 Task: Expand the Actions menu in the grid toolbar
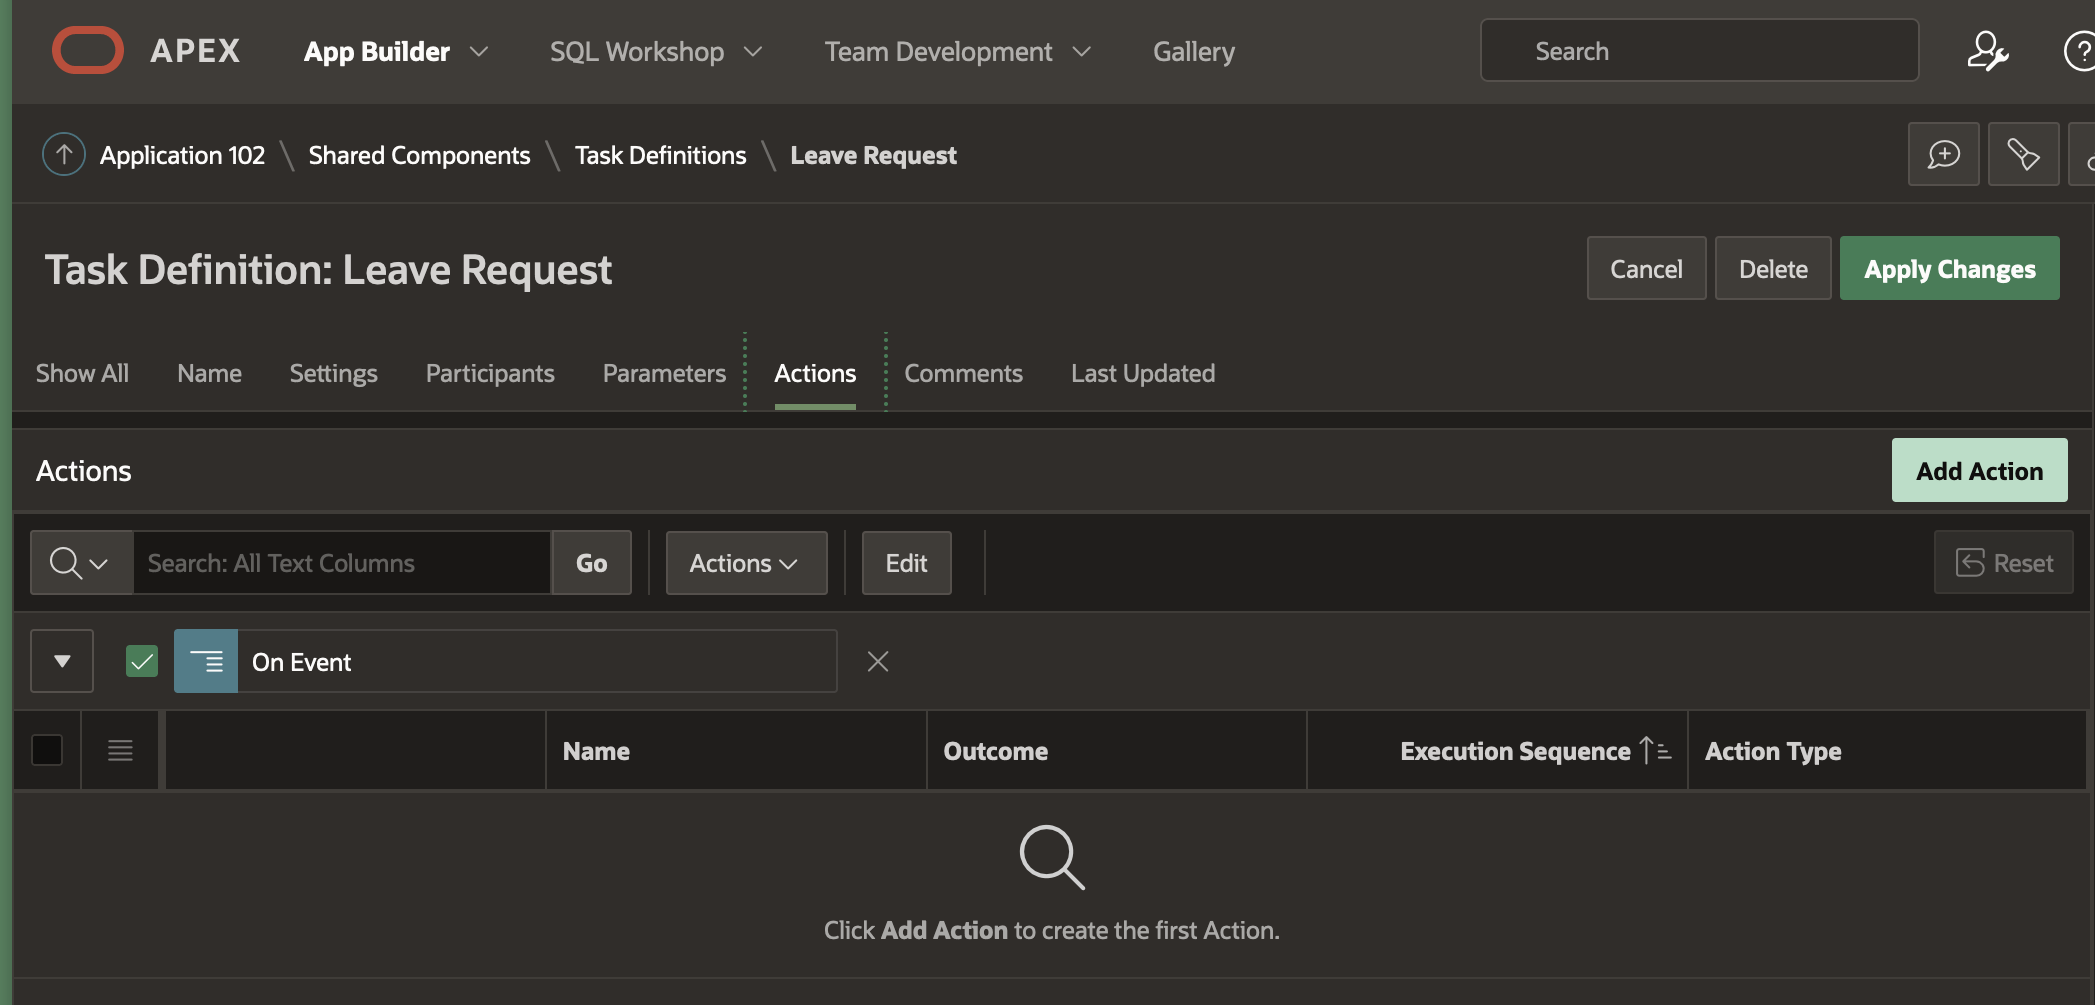click(746, 563)
